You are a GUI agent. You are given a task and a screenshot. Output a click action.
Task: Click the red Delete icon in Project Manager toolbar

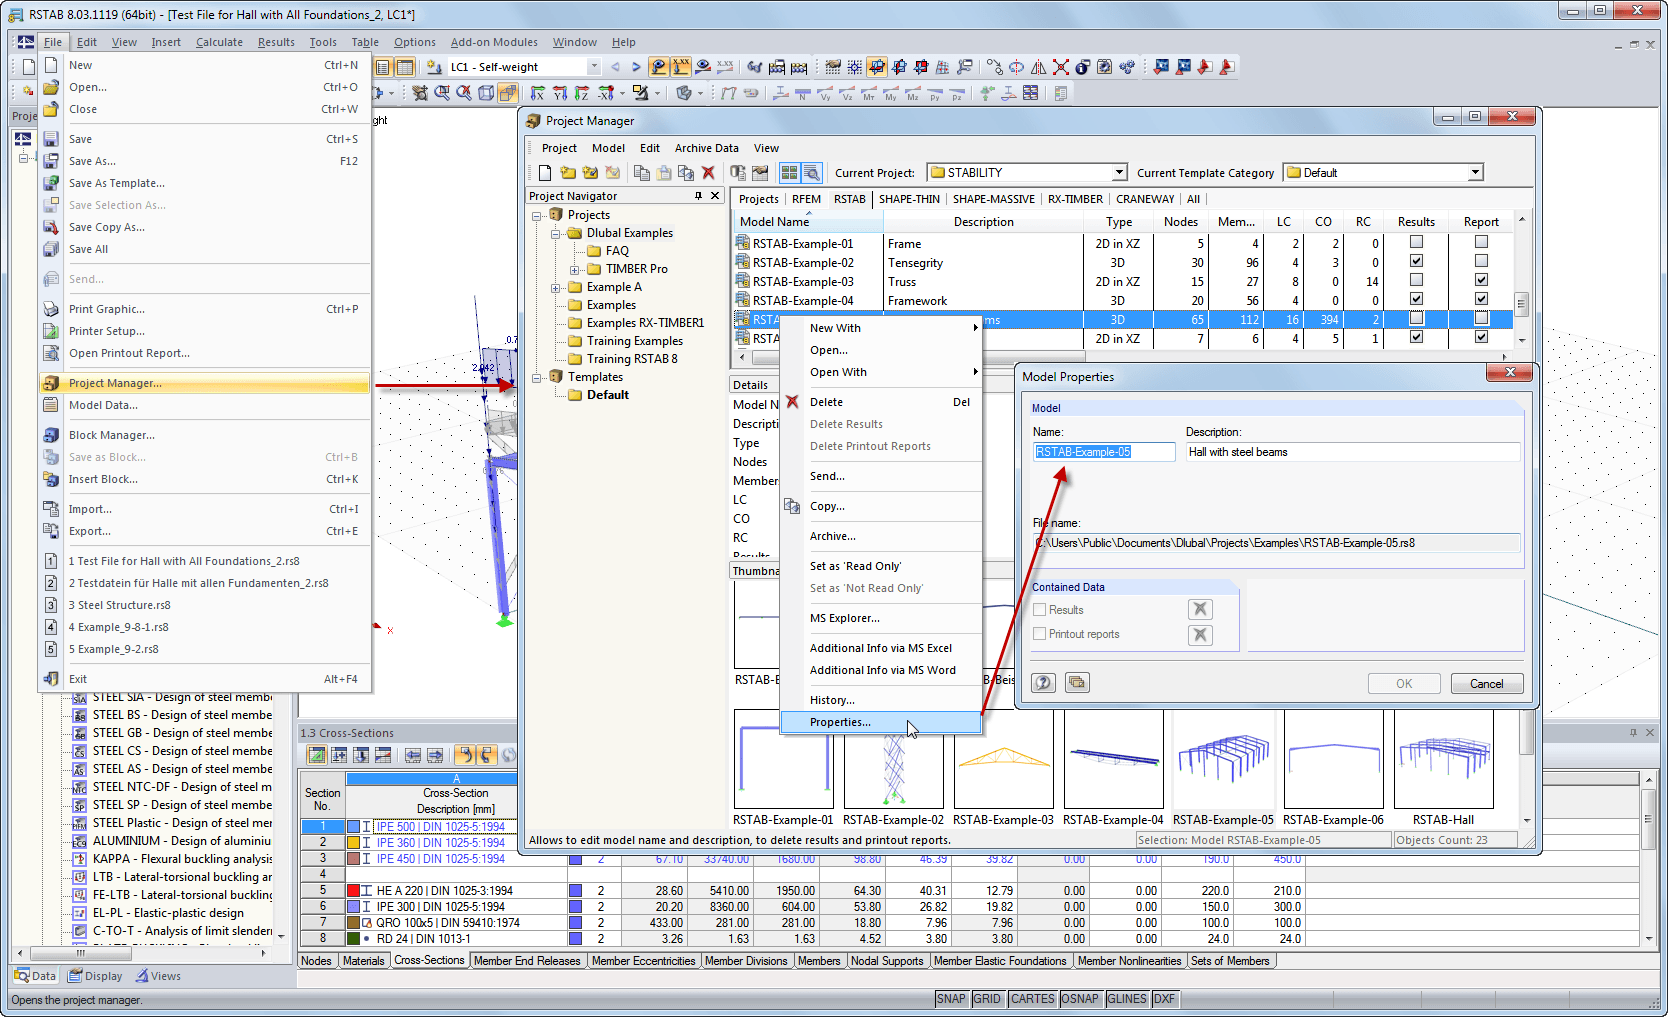[x=708, y=173]
